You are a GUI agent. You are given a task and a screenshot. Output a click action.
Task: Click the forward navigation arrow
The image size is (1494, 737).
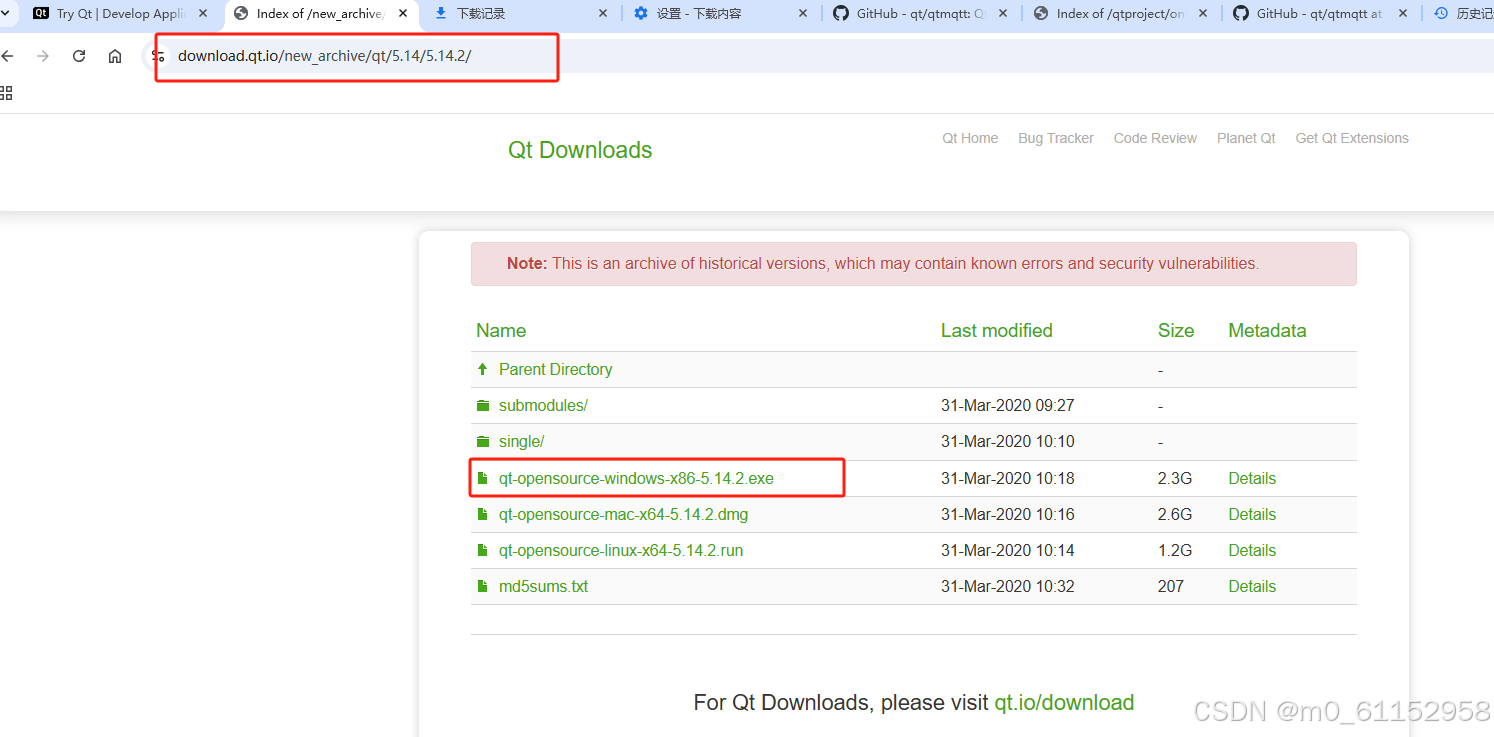pyautogui.click(x=42, y=56)
